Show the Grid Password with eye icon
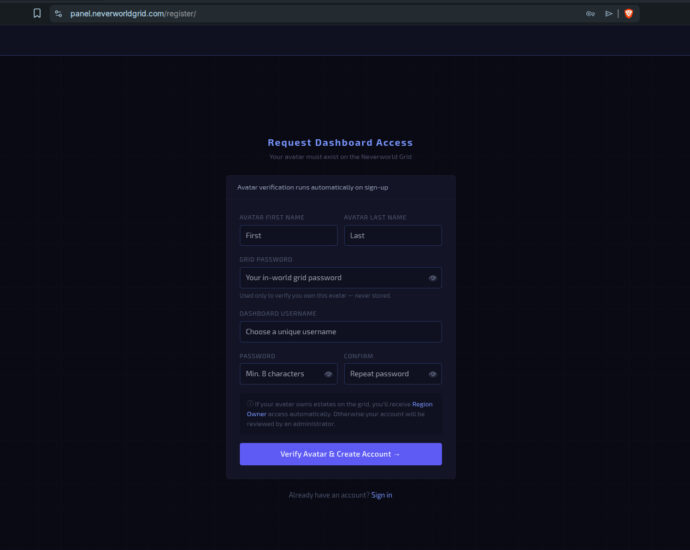The image size is (690, 550). click(x=433, y=278)
